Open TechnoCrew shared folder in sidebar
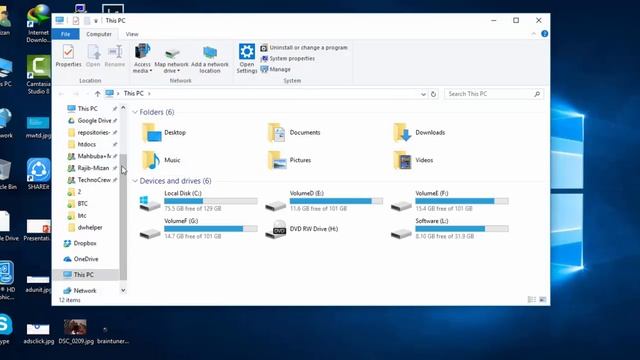 click(x=94, y=180)
